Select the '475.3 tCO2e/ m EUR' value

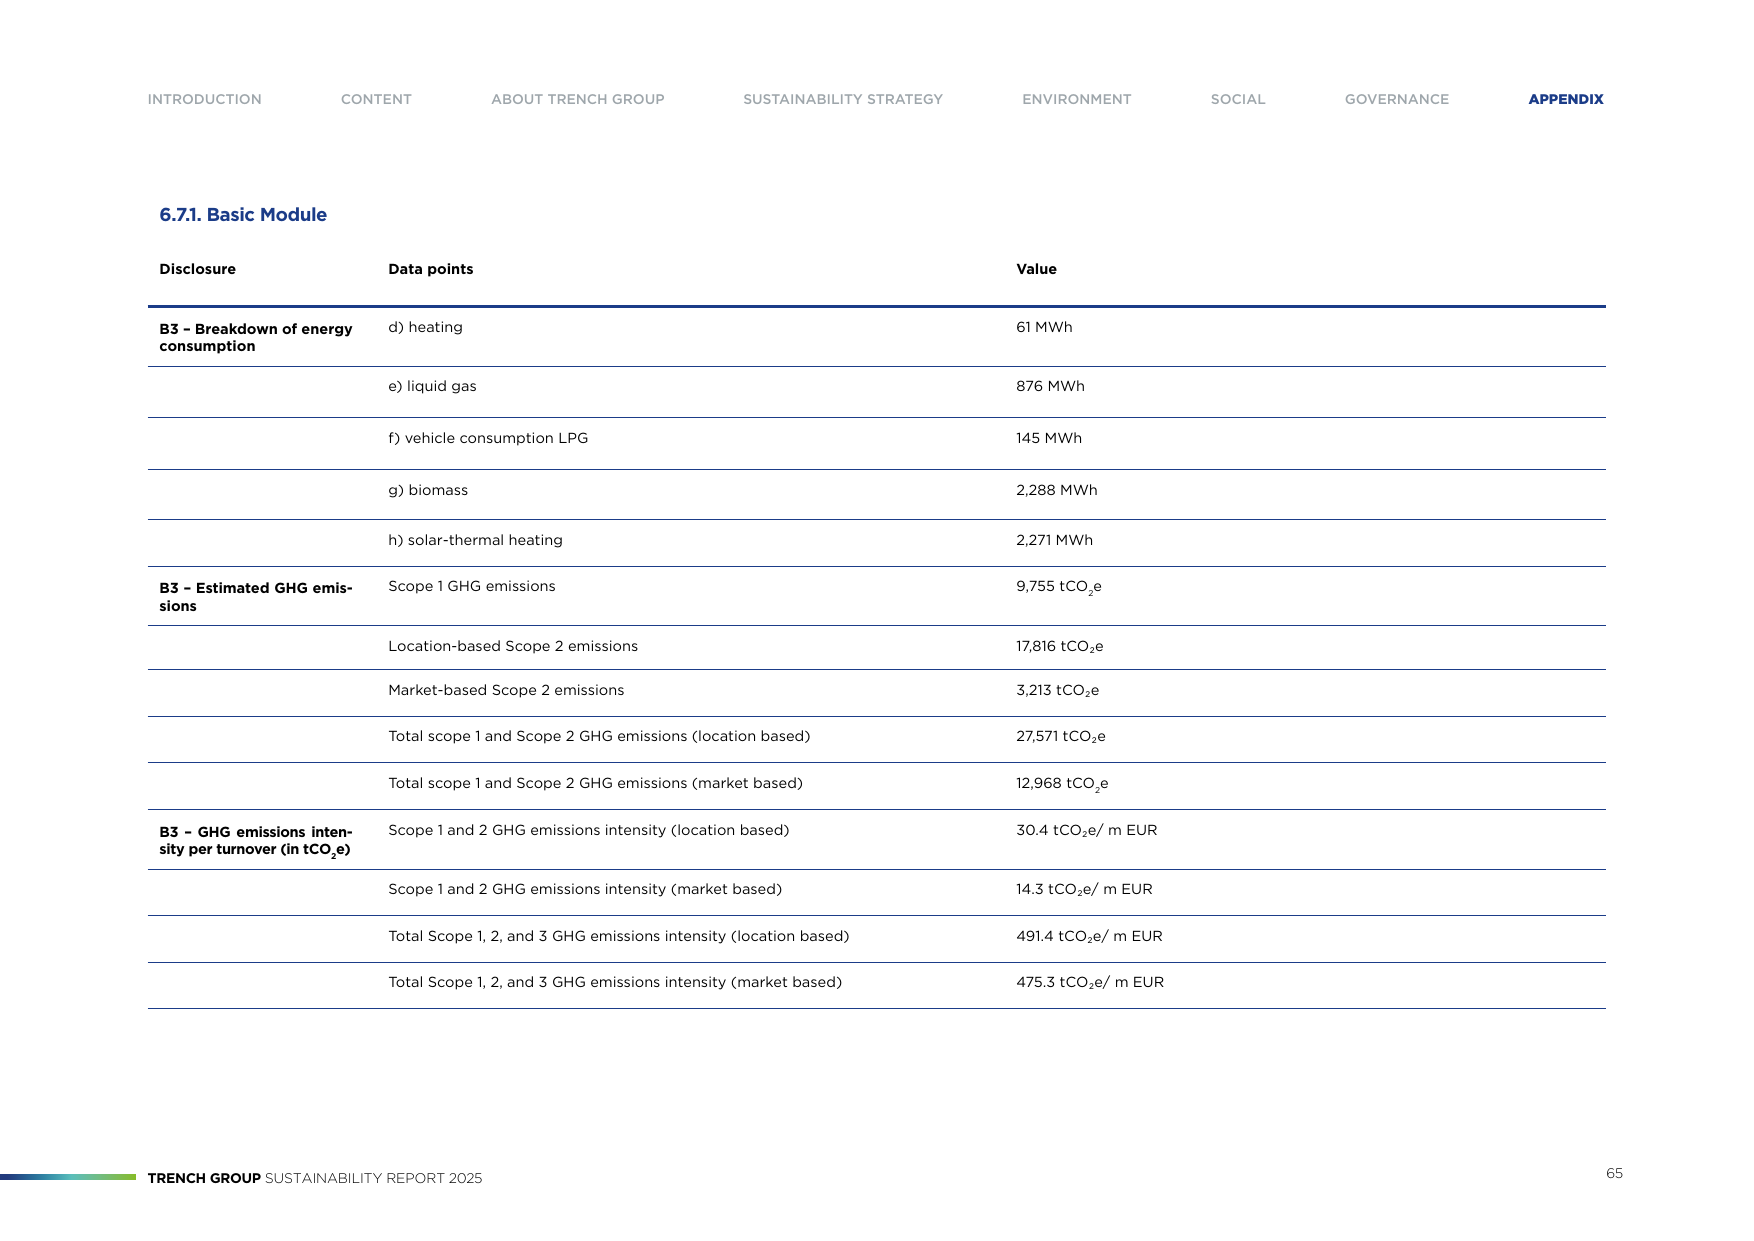[x=1090, y=983]
